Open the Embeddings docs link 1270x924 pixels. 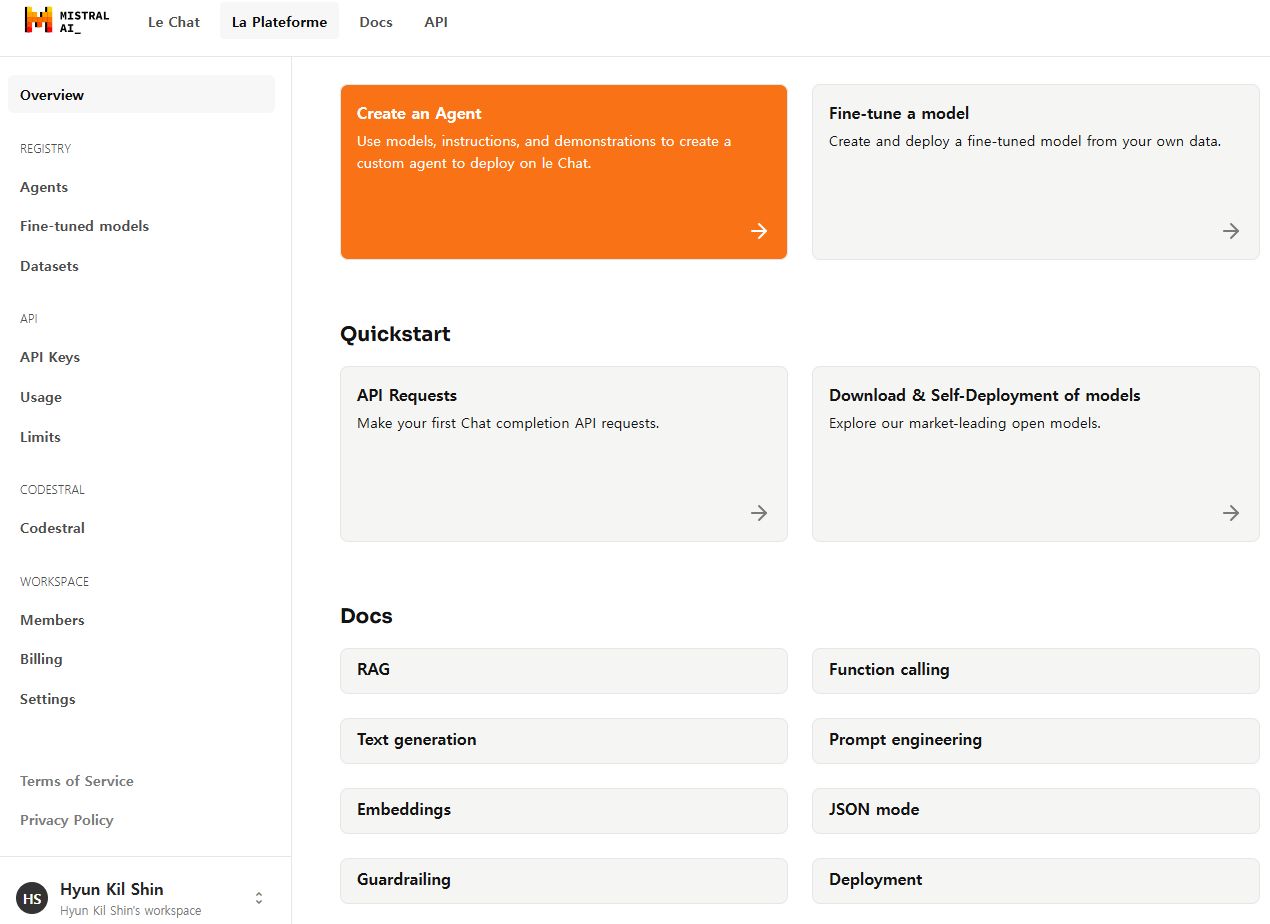point(564,811)
